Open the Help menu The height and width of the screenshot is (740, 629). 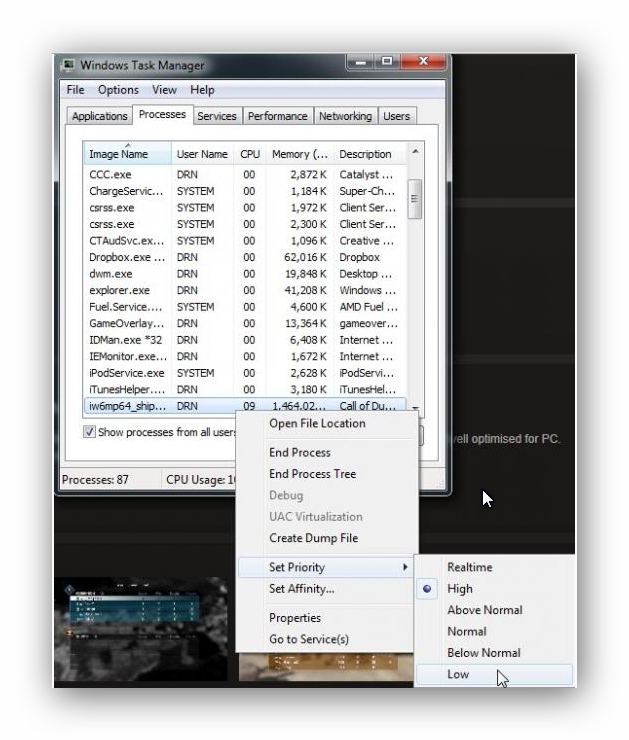click(x=202, y=90)
